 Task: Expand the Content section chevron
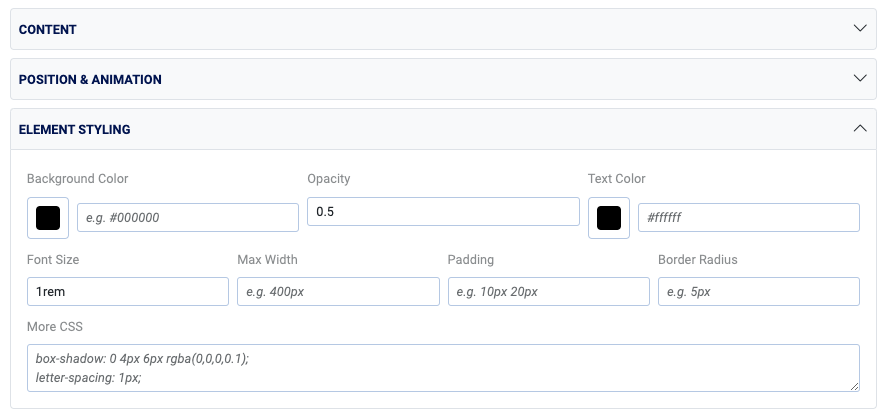coord(860,29)
